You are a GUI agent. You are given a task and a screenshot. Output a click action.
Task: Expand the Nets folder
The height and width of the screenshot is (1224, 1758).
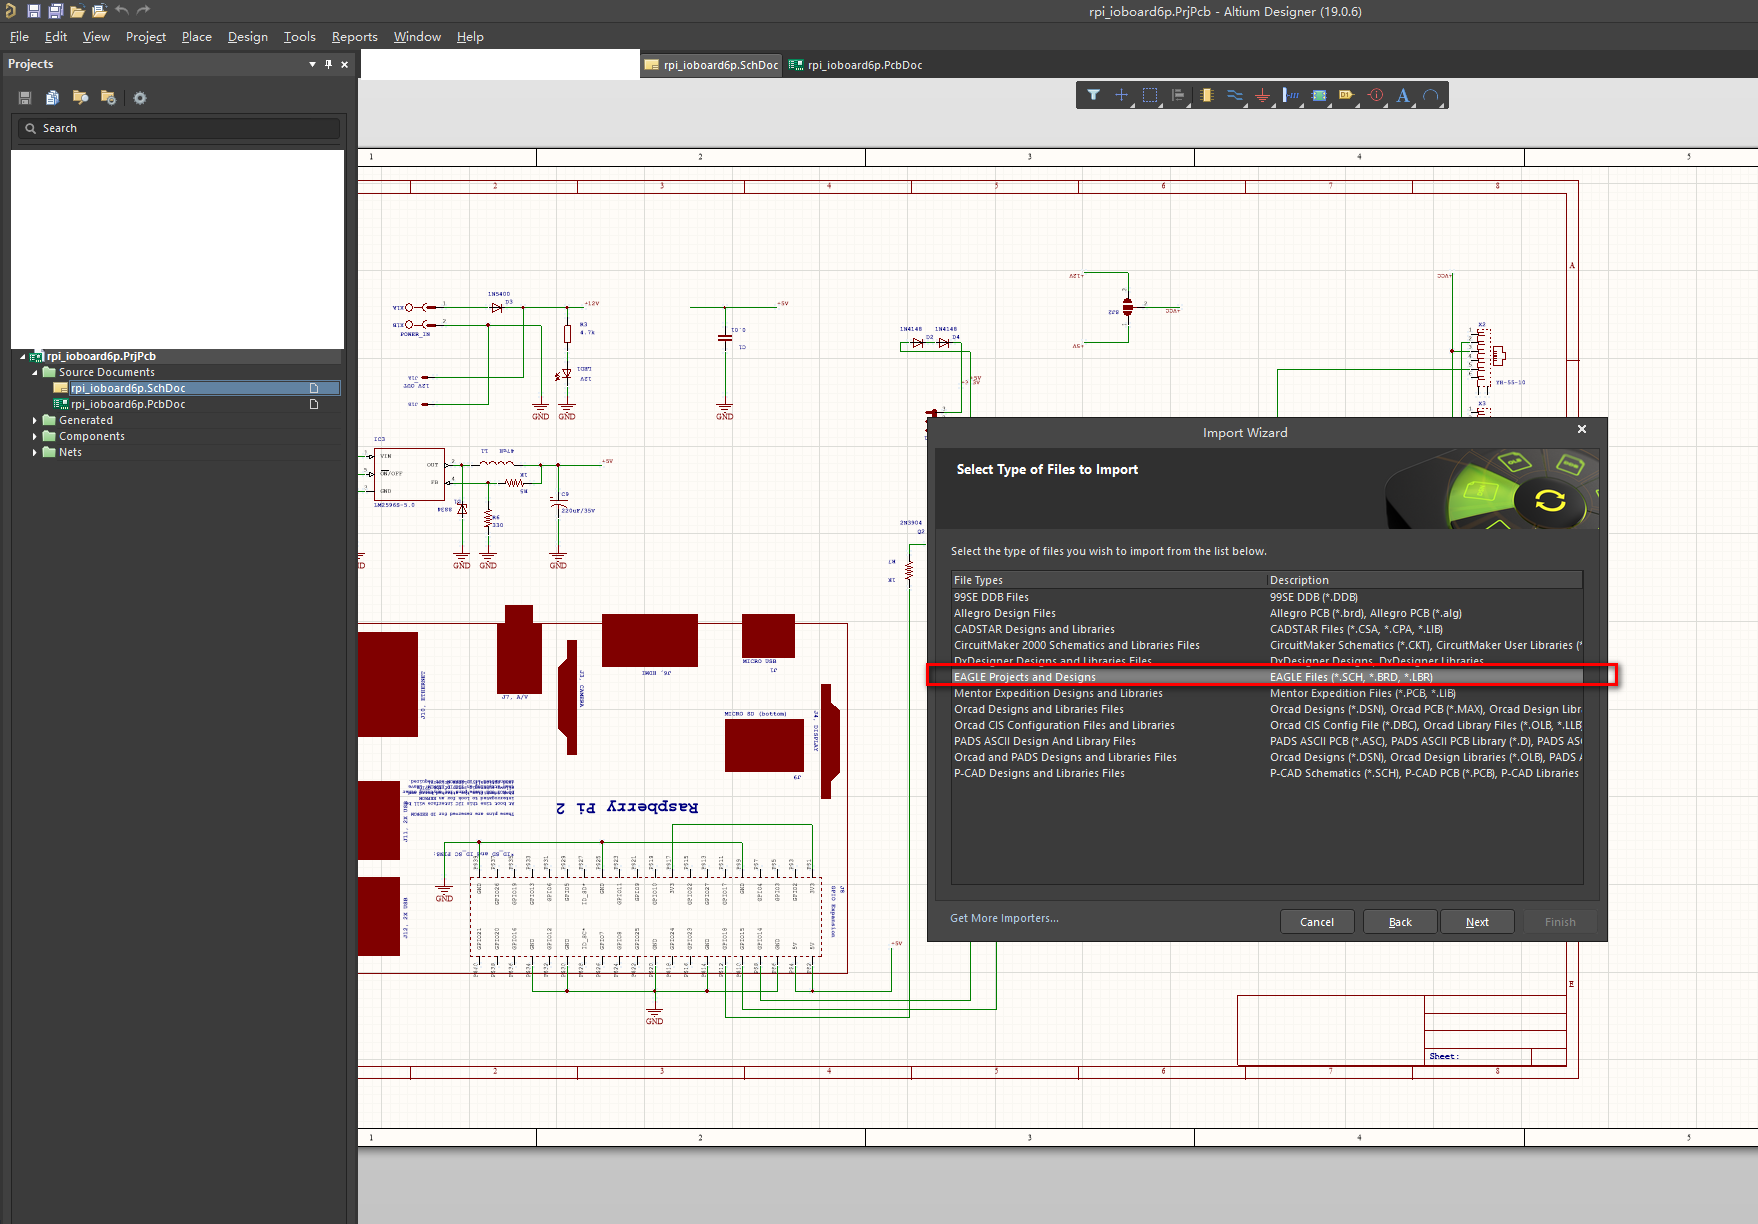click(x=35, y=452)
